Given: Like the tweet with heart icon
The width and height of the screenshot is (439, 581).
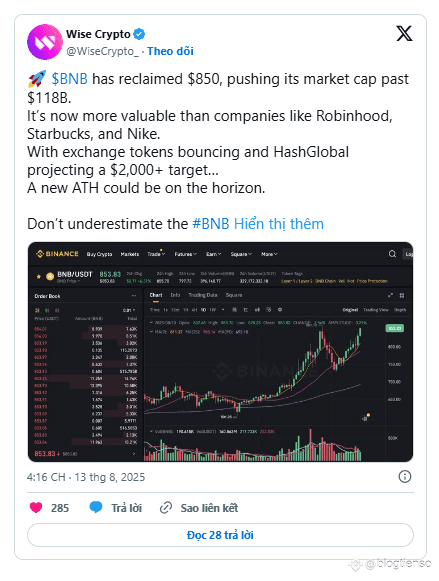Looking at the screenshot, I should tap(36, 508).
